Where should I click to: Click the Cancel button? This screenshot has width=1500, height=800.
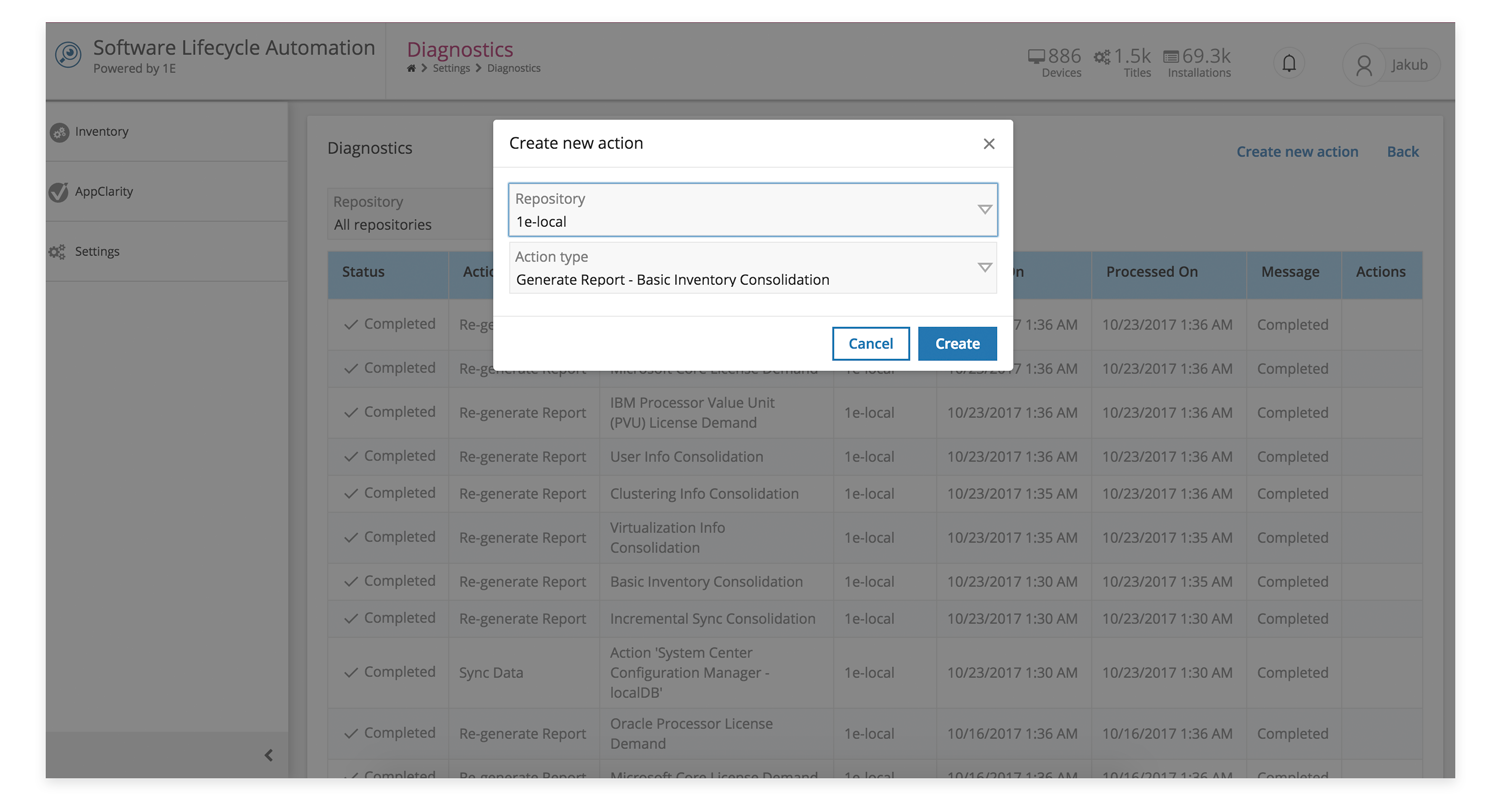[x=871, y=344]
